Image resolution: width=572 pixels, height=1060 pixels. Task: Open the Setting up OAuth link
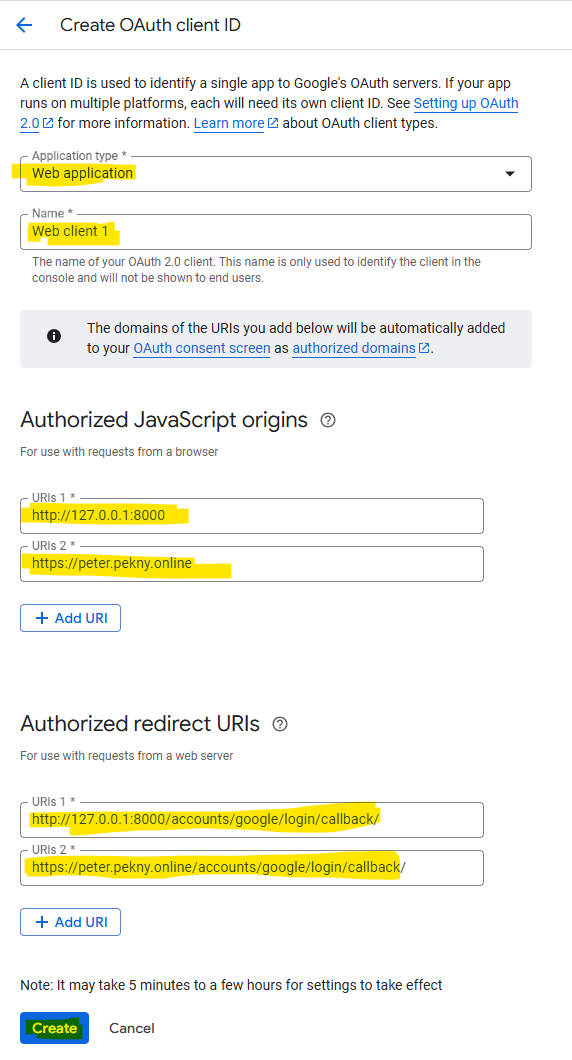[466, 103]
